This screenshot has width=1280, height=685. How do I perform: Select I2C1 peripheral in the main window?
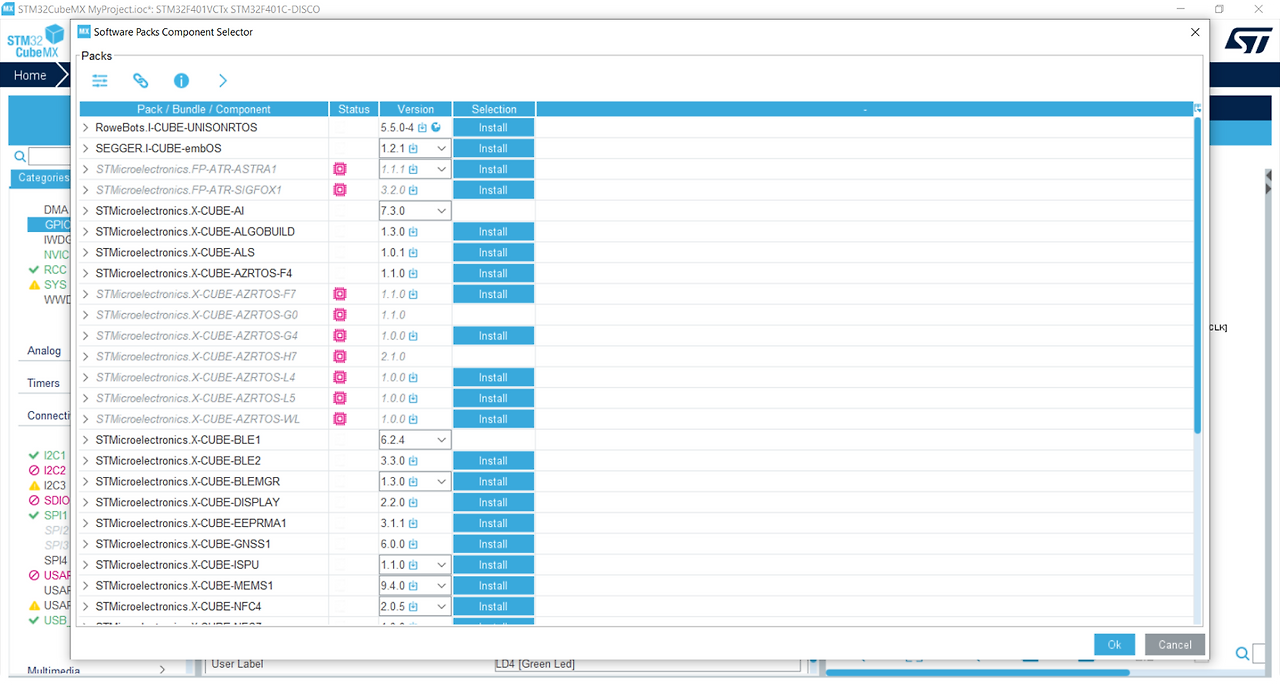point(54,455)
